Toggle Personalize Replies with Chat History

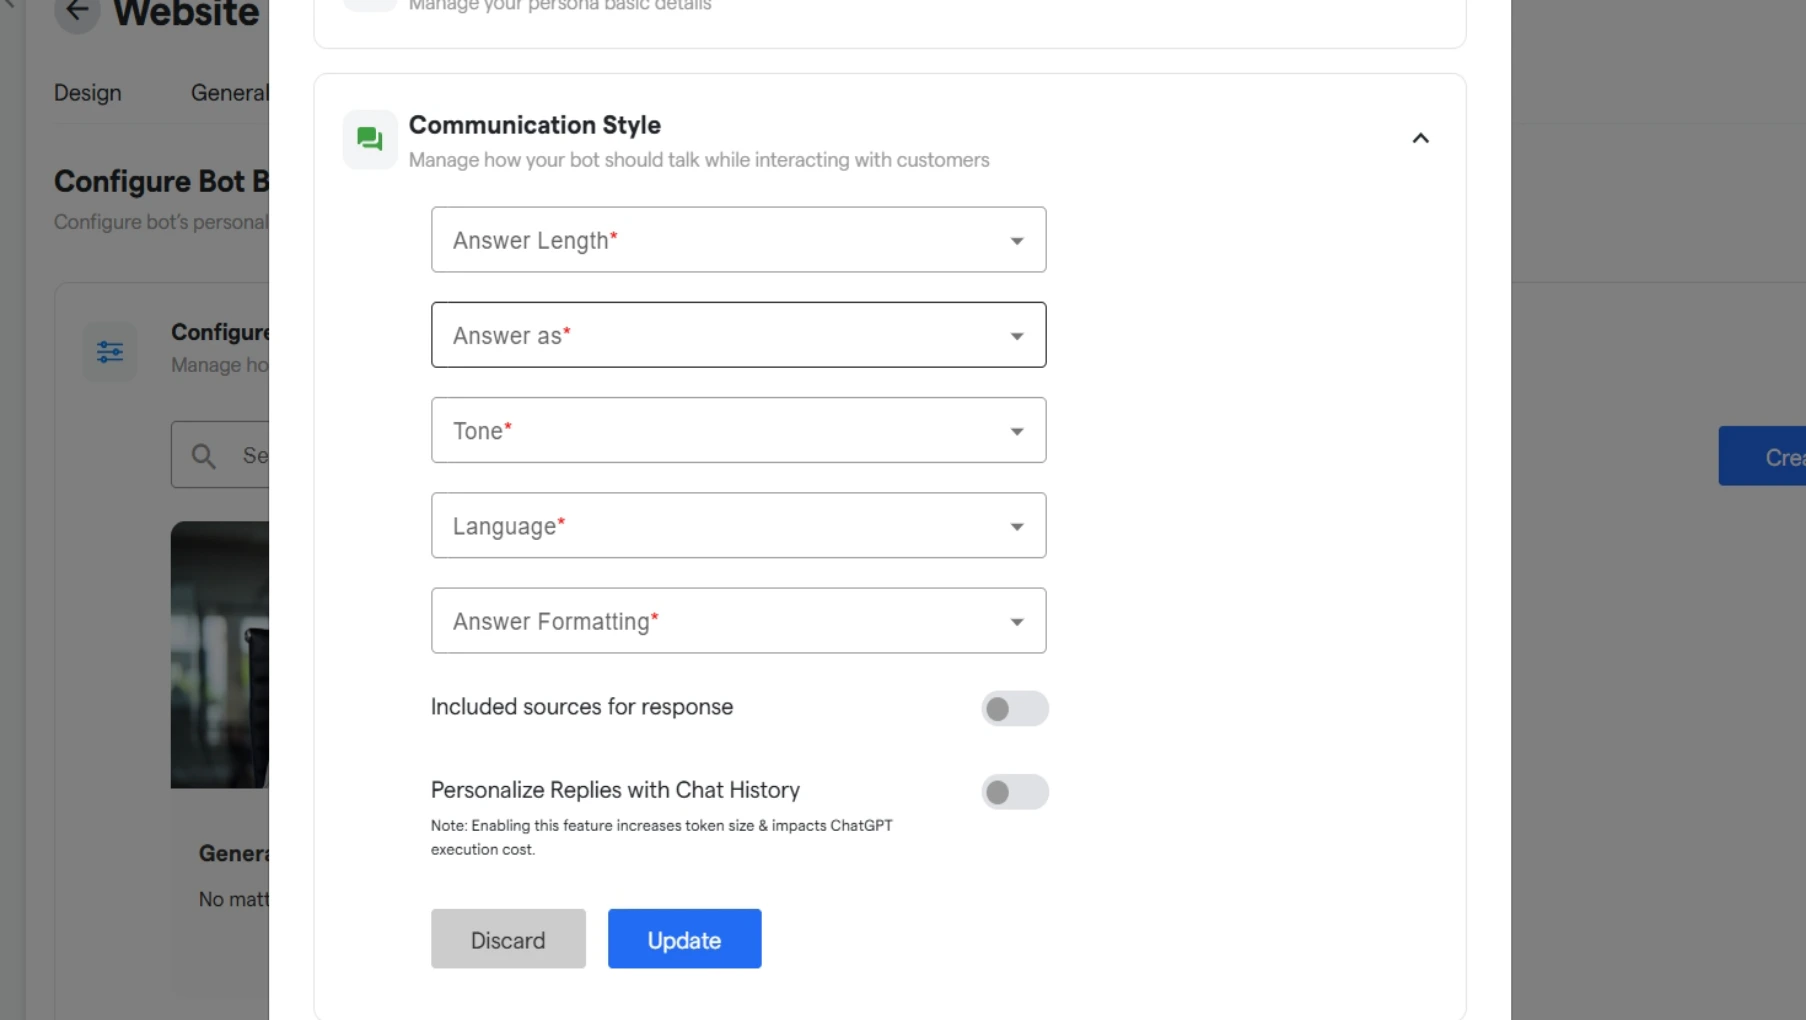coord(1014,792)
